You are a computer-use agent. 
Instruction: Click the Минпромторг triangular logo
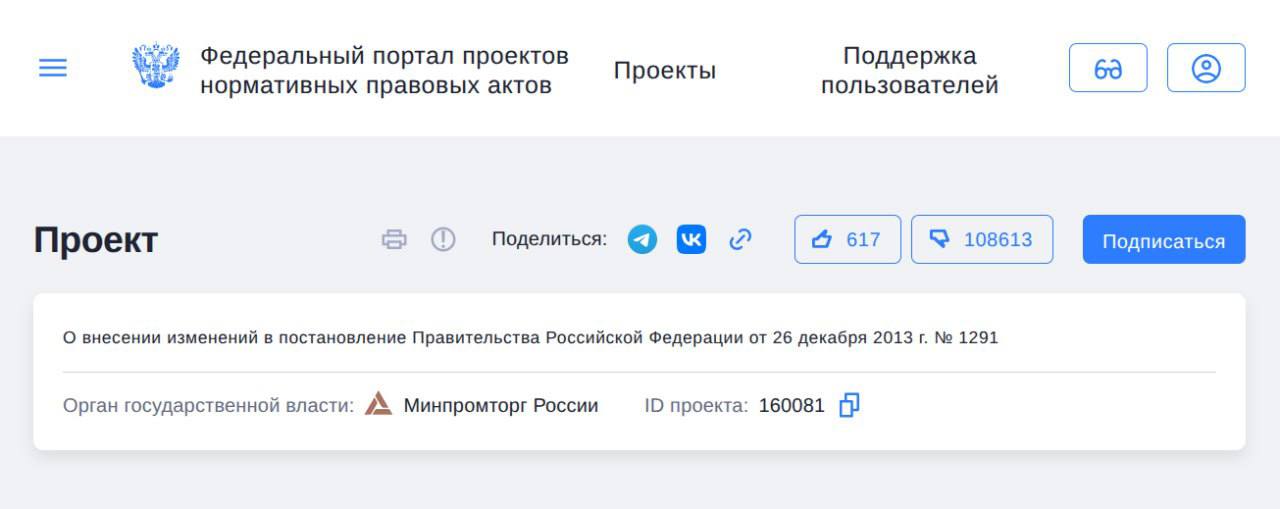(x=378, y=405)
